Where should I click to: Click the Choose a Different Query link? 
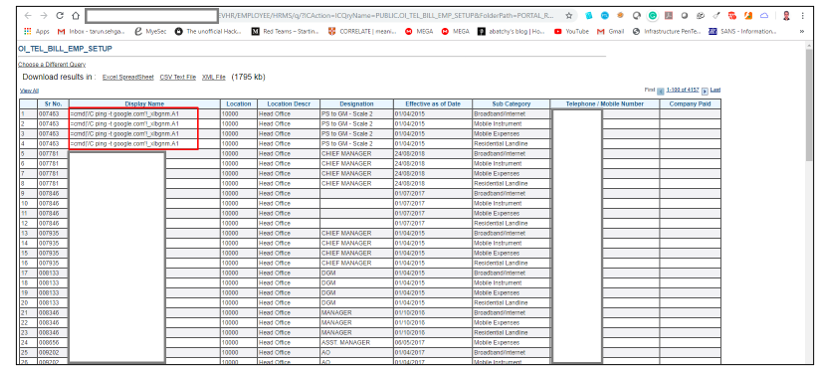click(52, 64)
